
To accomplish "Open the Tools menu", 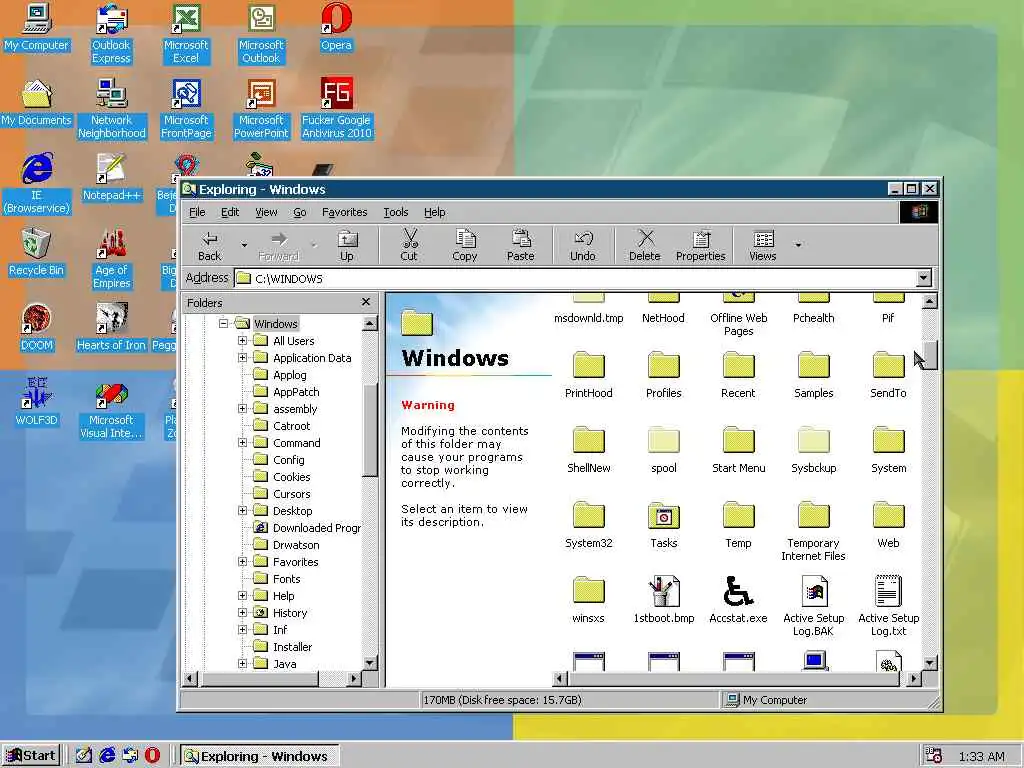I will (396, 212).
